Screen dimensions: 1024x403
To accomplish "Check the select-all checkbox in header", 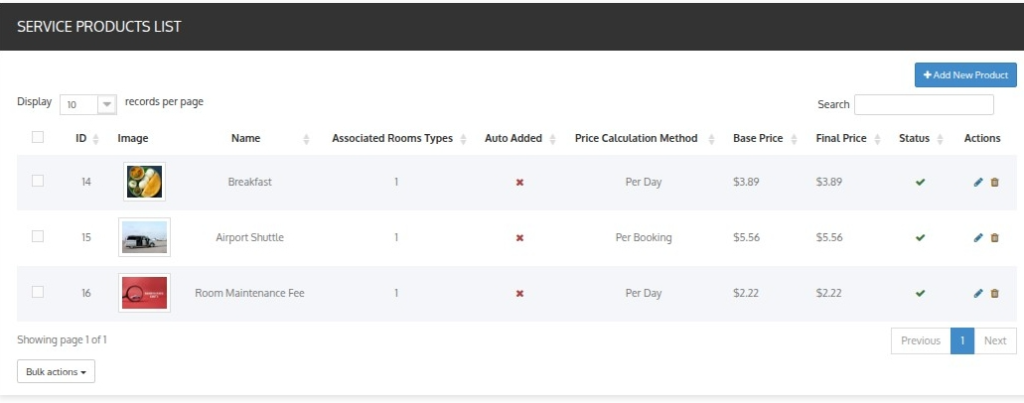I will (38, 137).
